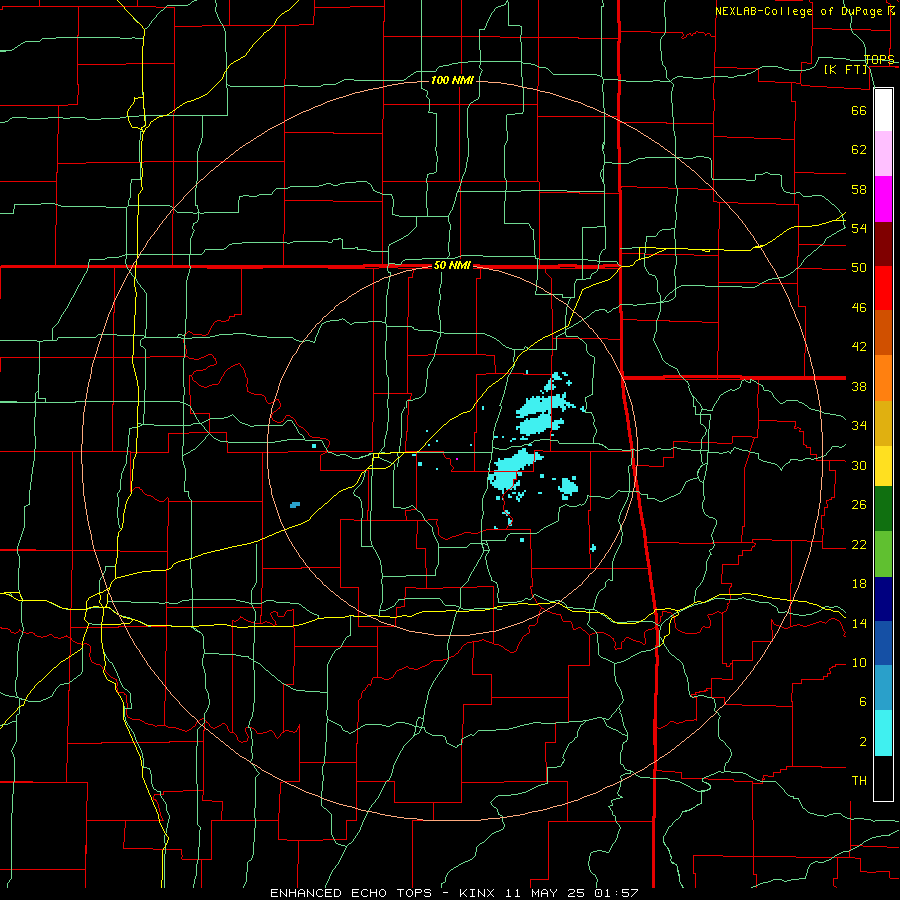Click the "50" legend value
Viewport: 900px width, 900px height.
859,268
